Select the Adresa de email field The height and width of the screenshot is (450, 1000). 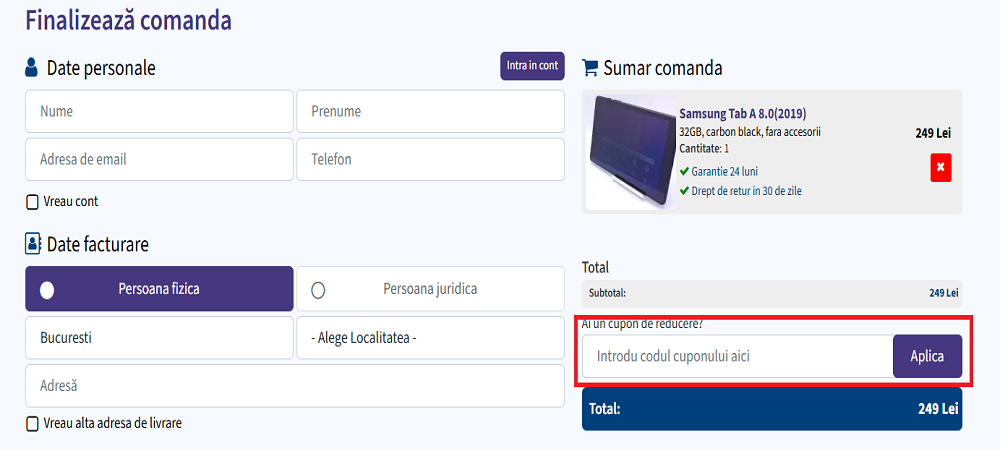(159, 160)
